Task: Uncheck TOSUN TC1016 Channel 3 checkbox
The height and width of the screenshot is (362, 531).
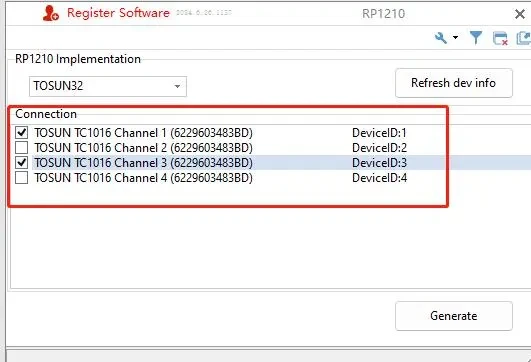Action: pos(22,163)
